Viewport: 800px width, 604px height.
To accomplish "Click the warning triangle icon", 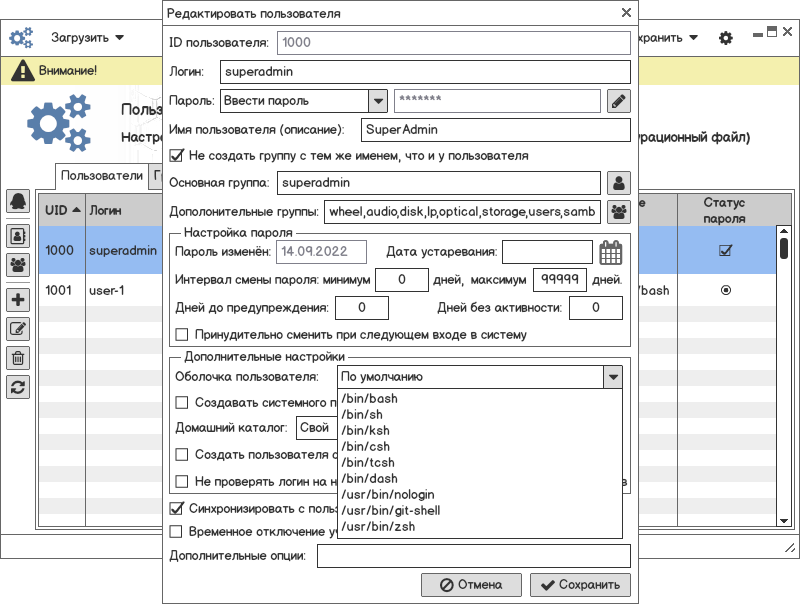I will click(22, 70).
